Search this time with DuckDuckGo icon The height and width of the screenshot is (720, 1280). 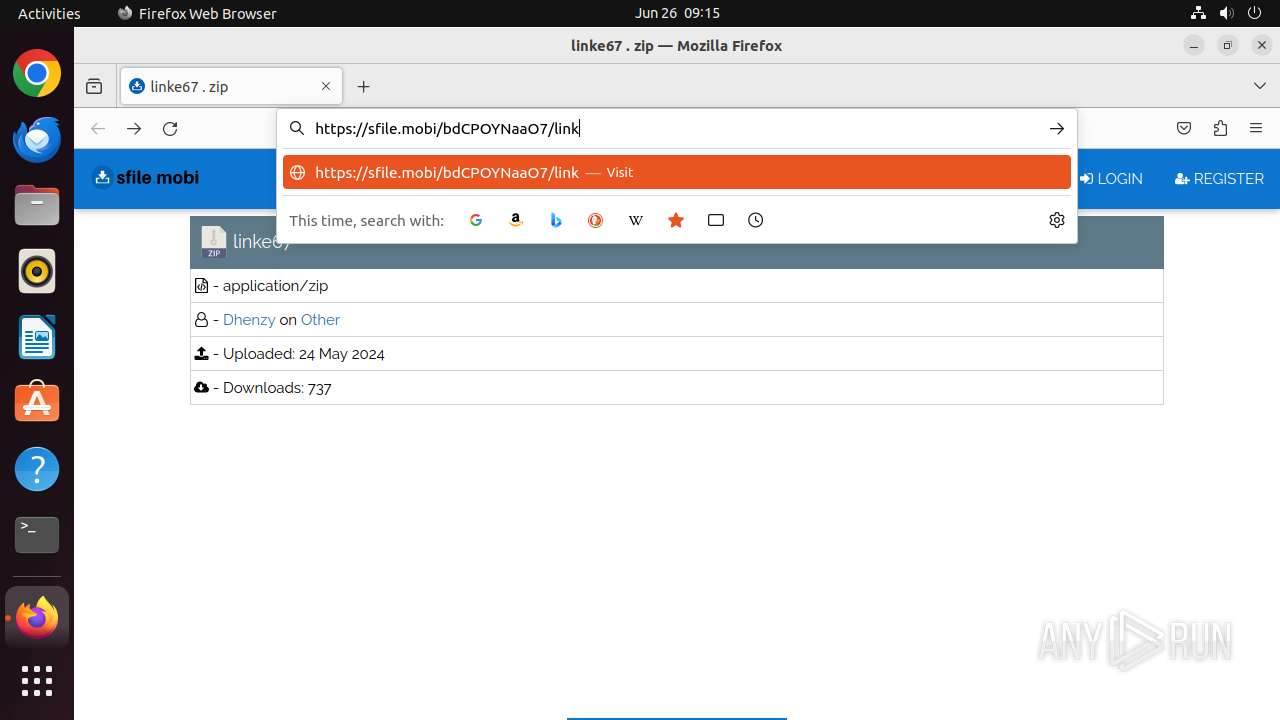596,220
